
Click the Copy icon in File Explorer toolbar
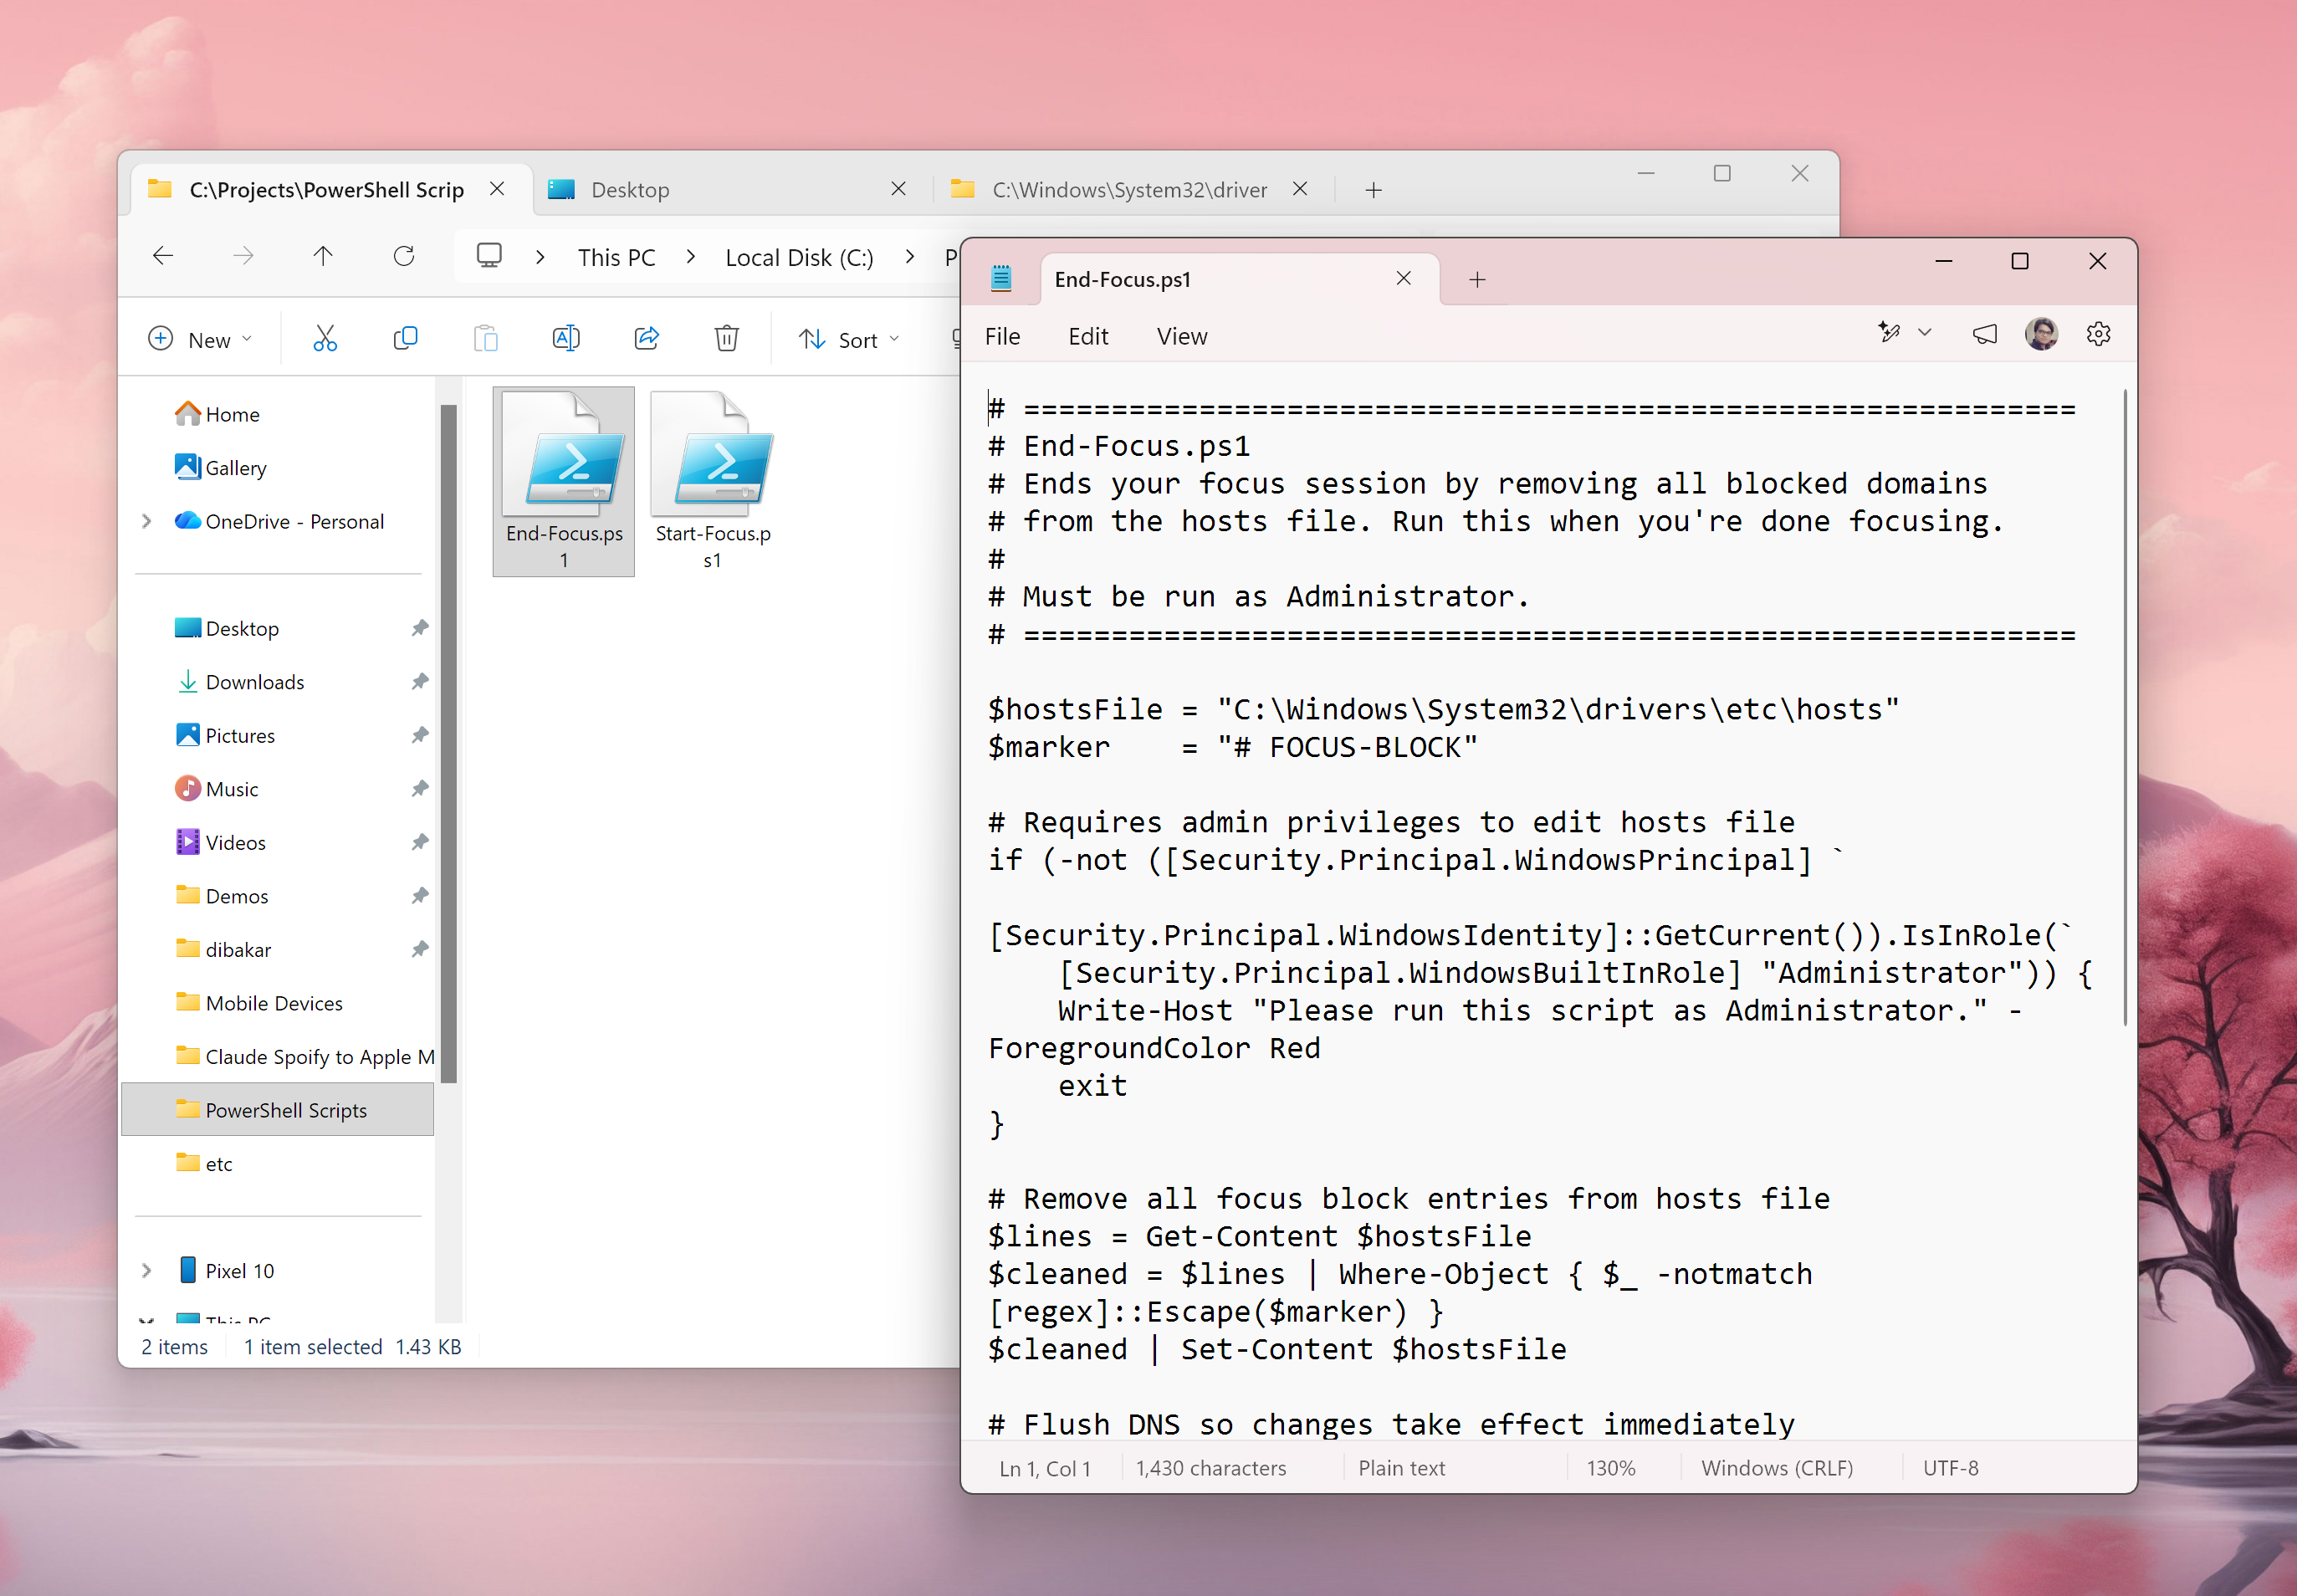405,339
